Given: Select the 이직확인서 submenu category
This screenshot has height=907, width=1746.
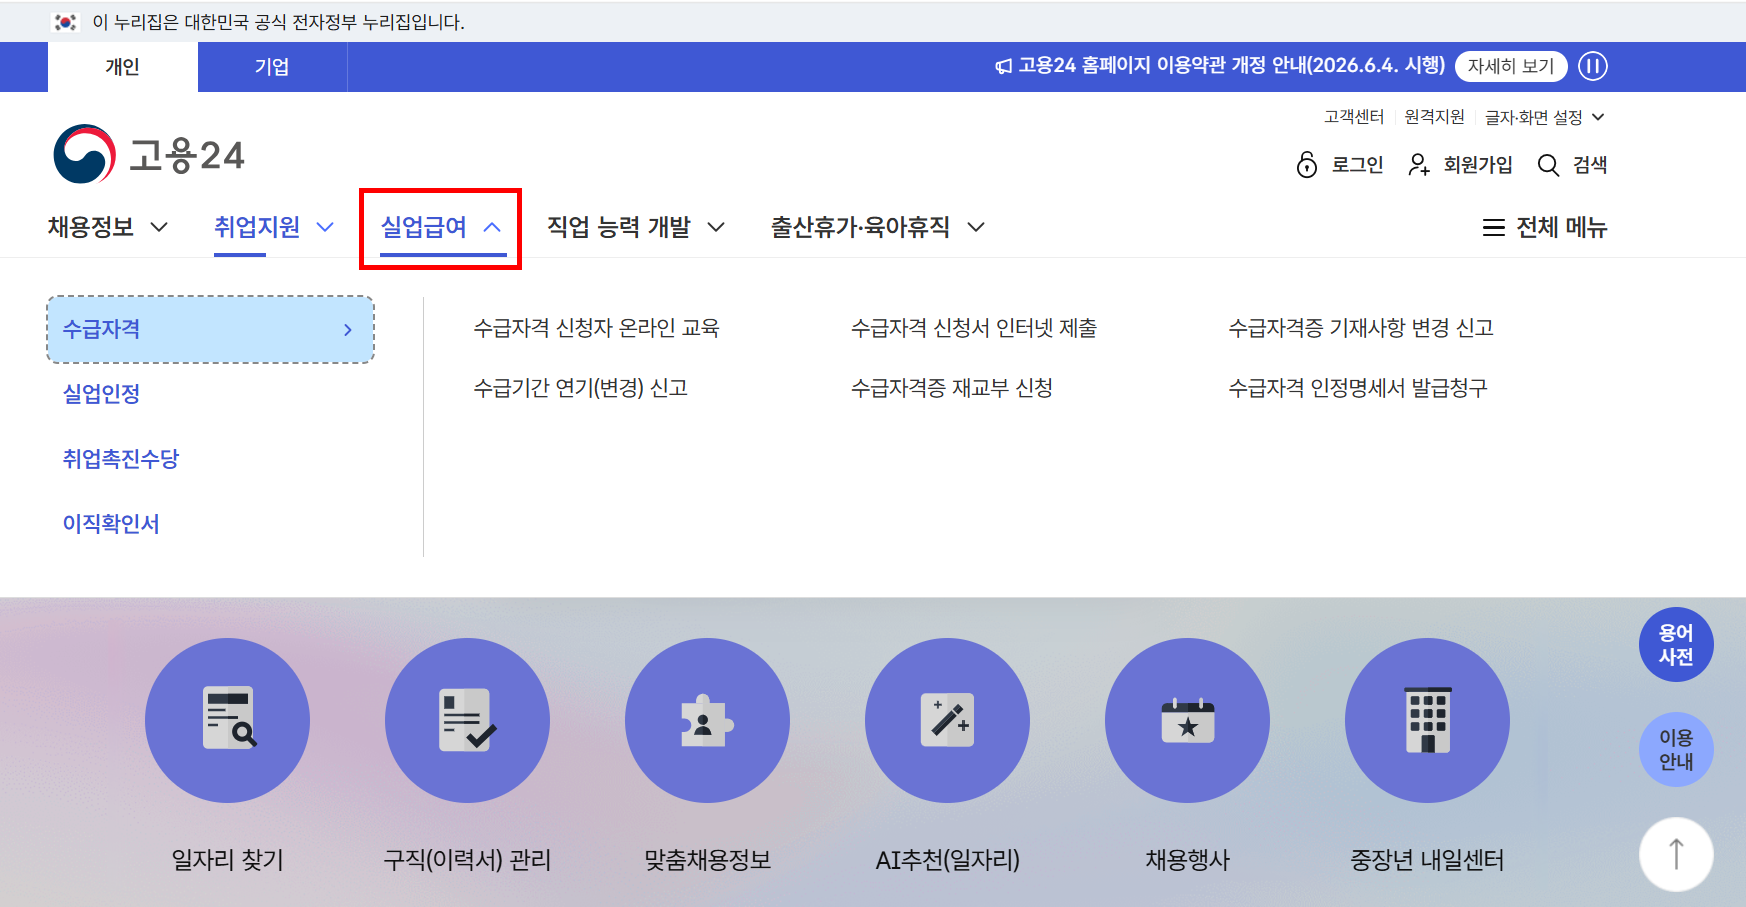Looking at the screenshot, I should click(x=111, y=524).
